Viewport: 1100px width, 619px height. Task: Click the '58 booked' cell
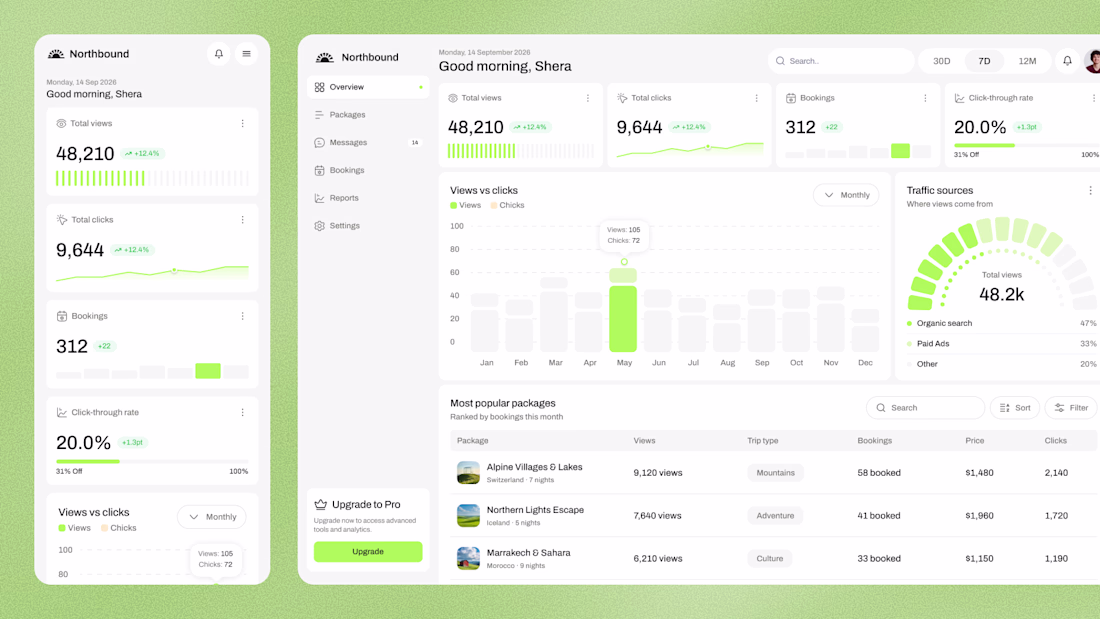(879, 473)
